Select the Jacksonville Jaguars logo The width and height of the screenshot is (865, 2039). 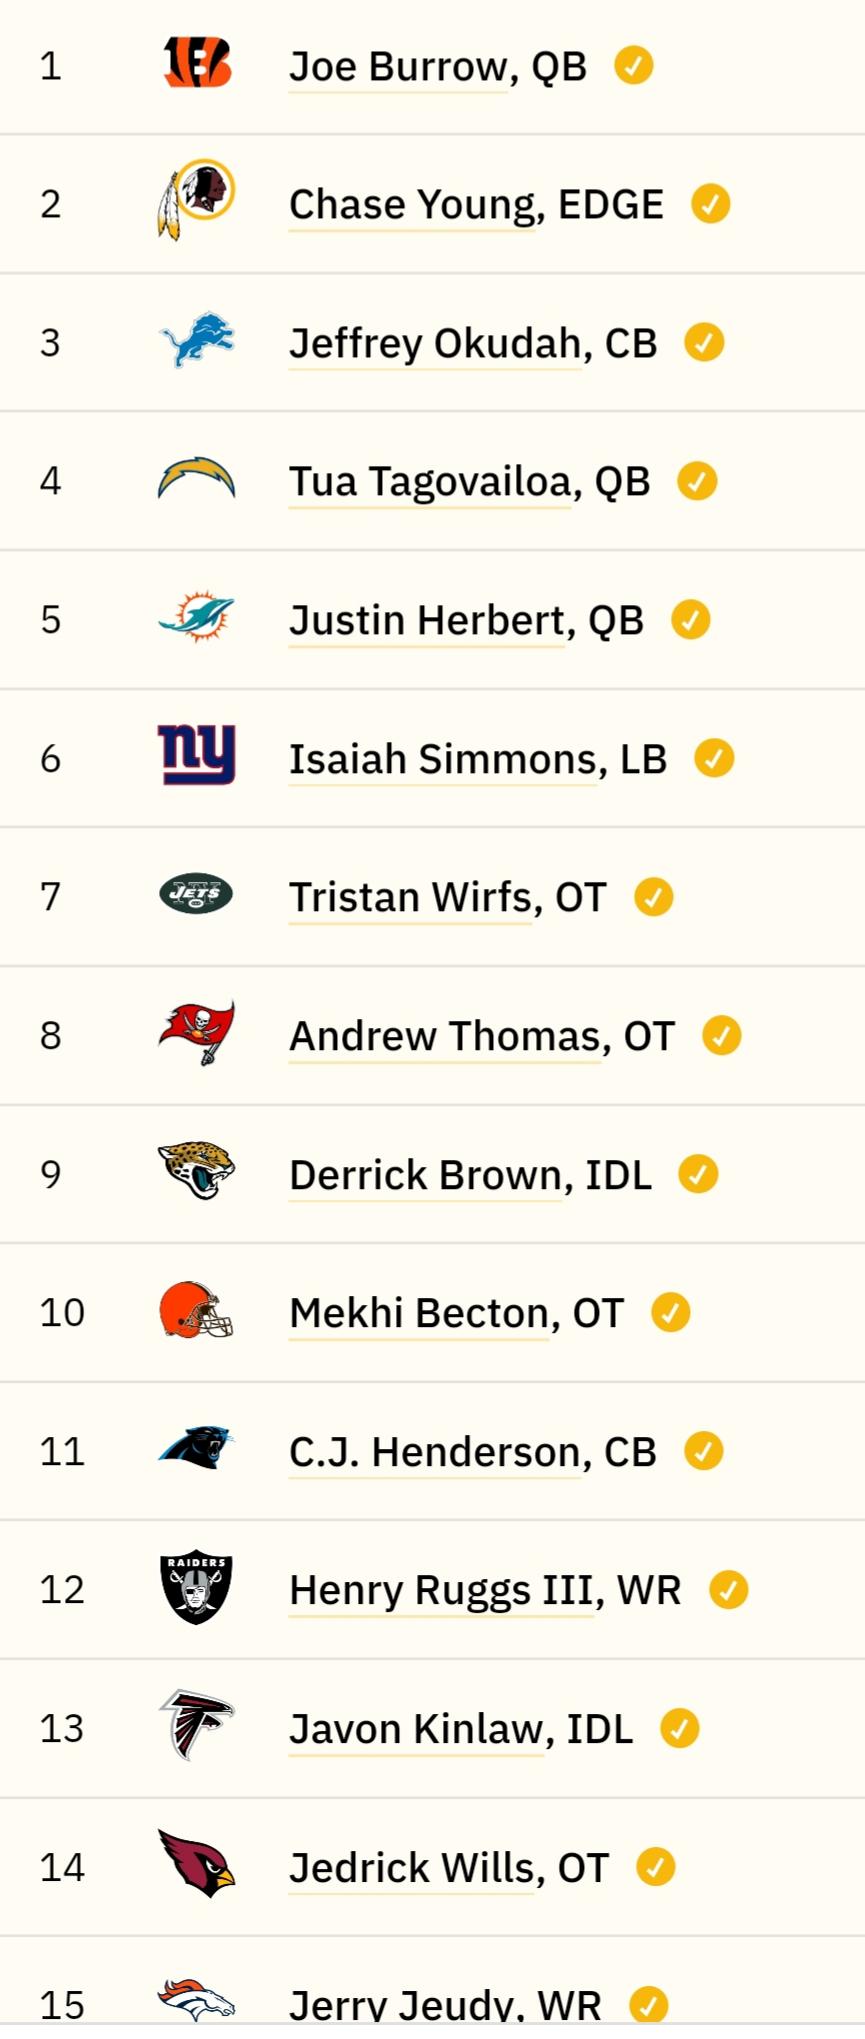click(197, 1171)
